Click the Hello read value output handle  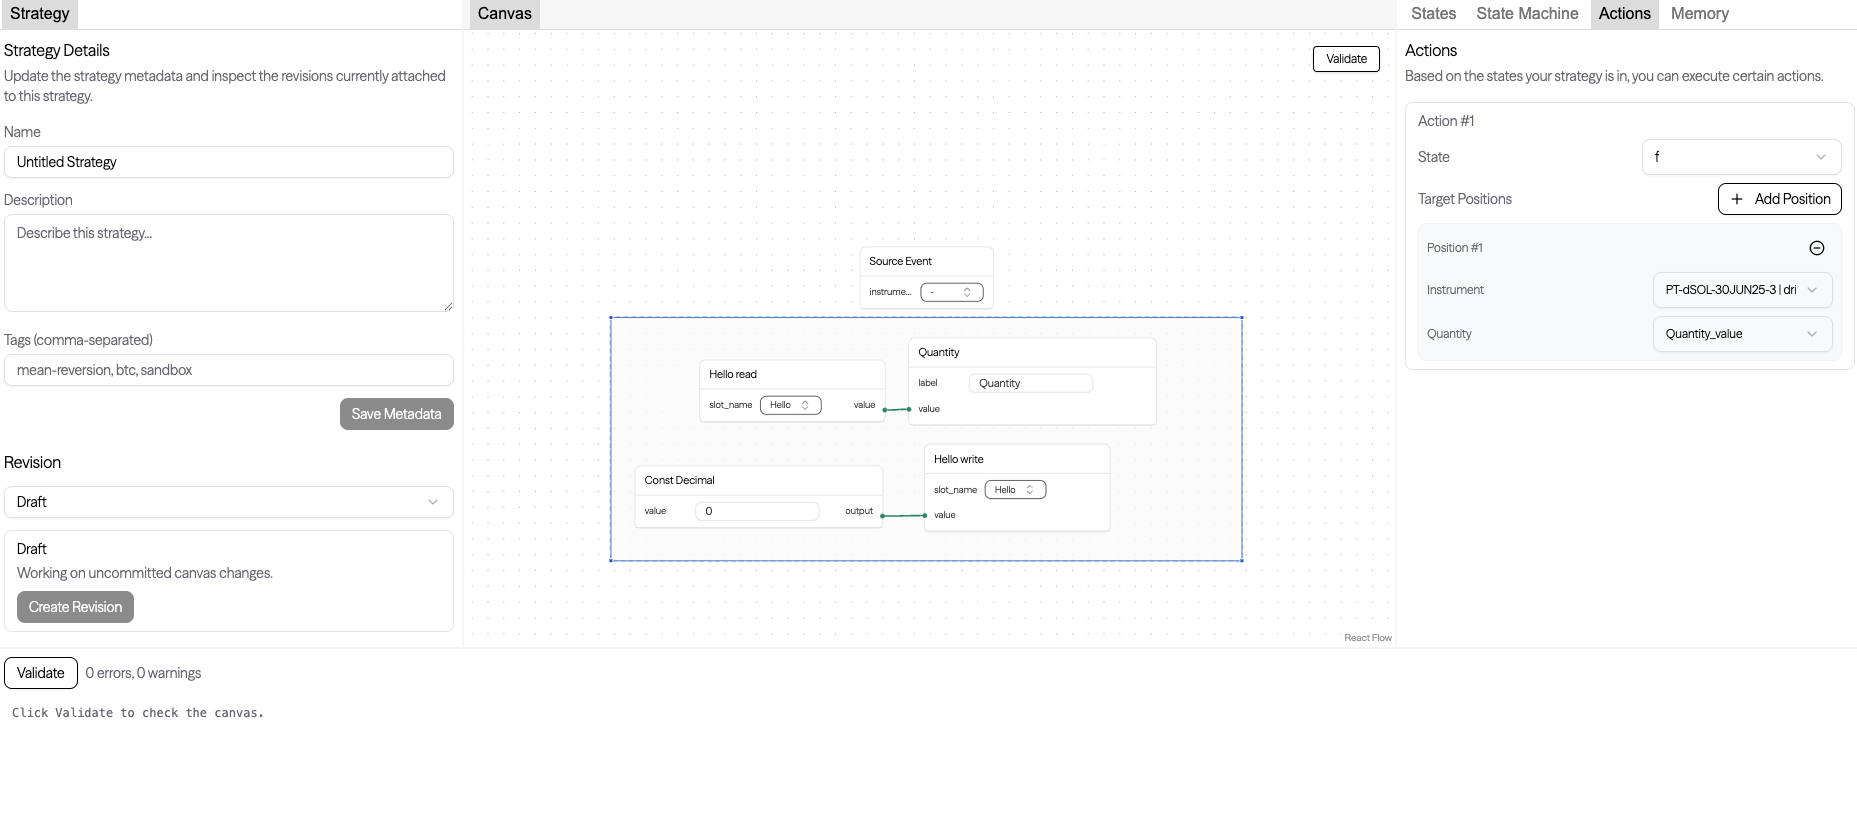tap(885, 410)
